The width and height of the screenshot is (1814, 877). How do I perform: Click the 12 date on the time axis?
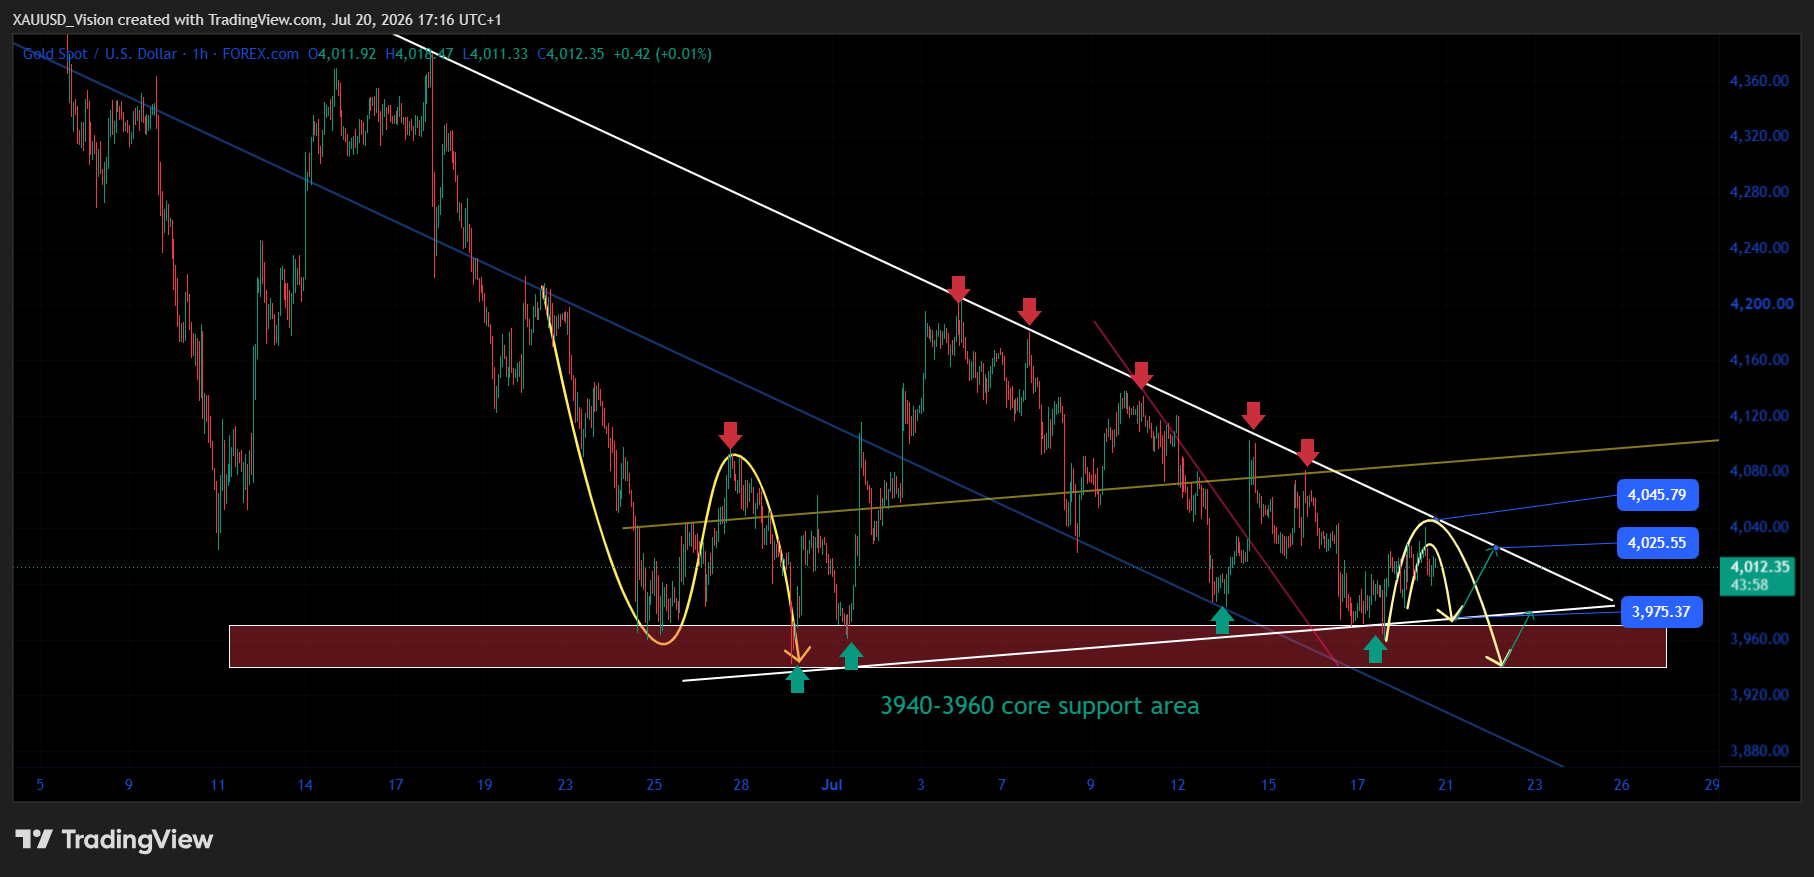[1178, 785]
